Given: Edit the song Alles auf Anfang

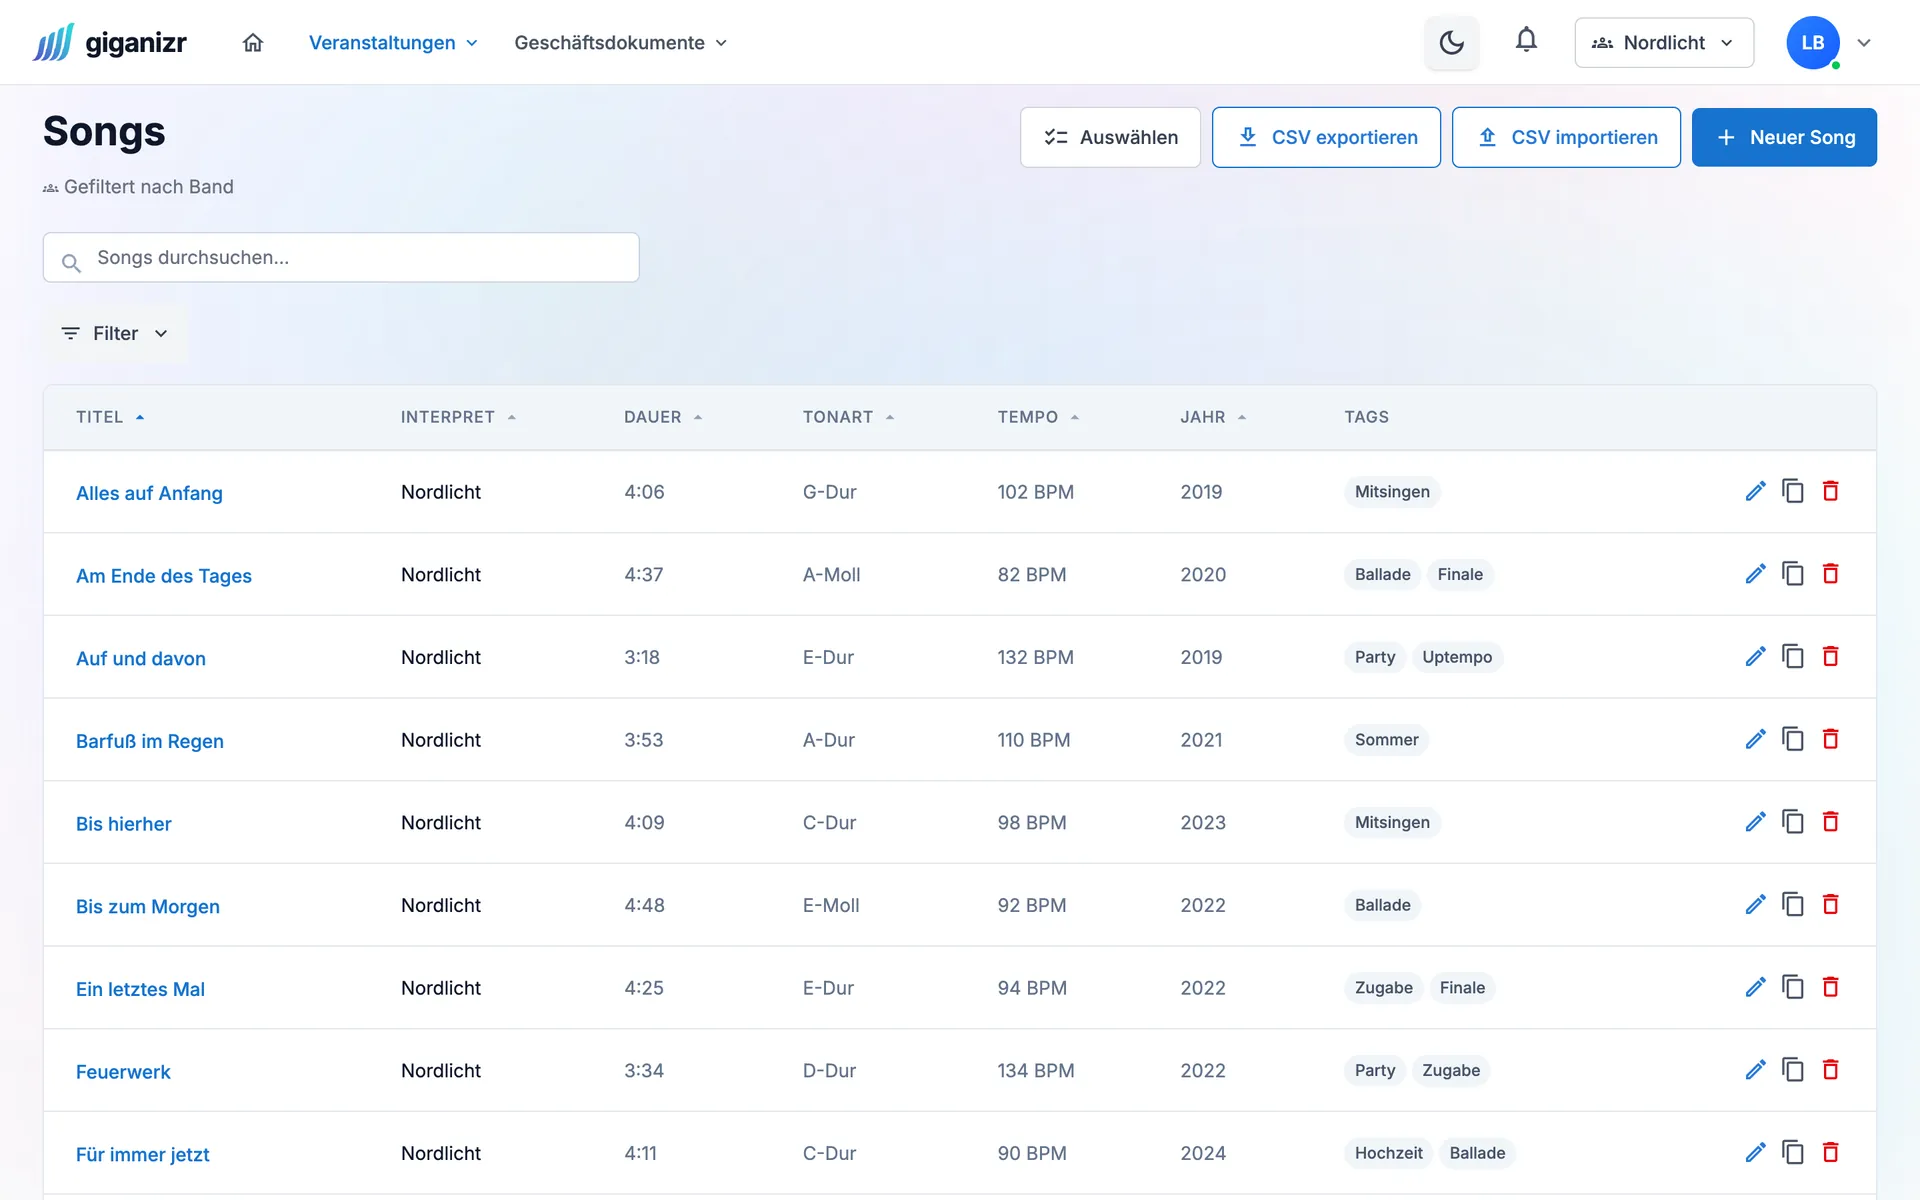Looking at the screenshot, I should tap(1755, 491).
